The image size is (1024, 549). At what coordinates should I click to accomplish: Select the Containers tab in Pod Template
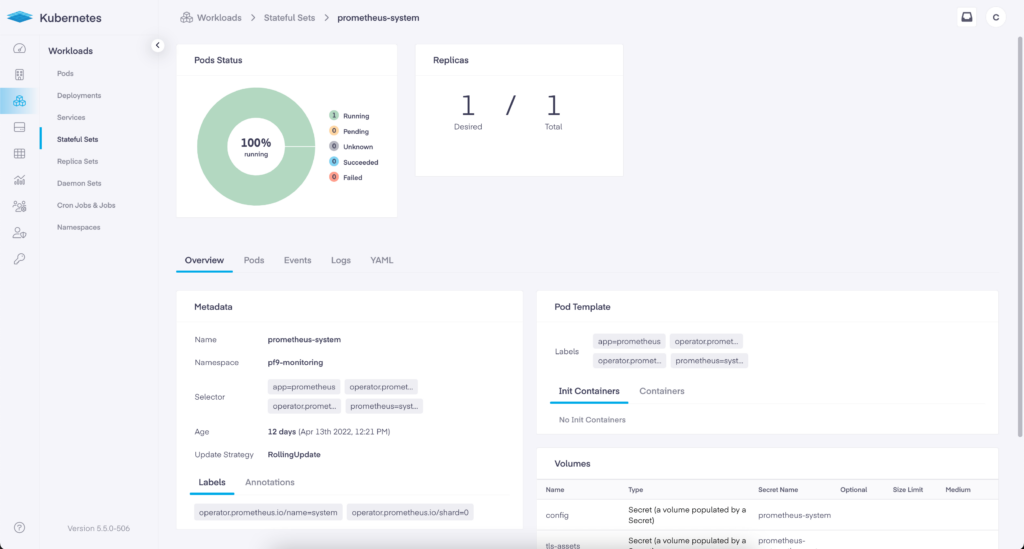(662, 391)
